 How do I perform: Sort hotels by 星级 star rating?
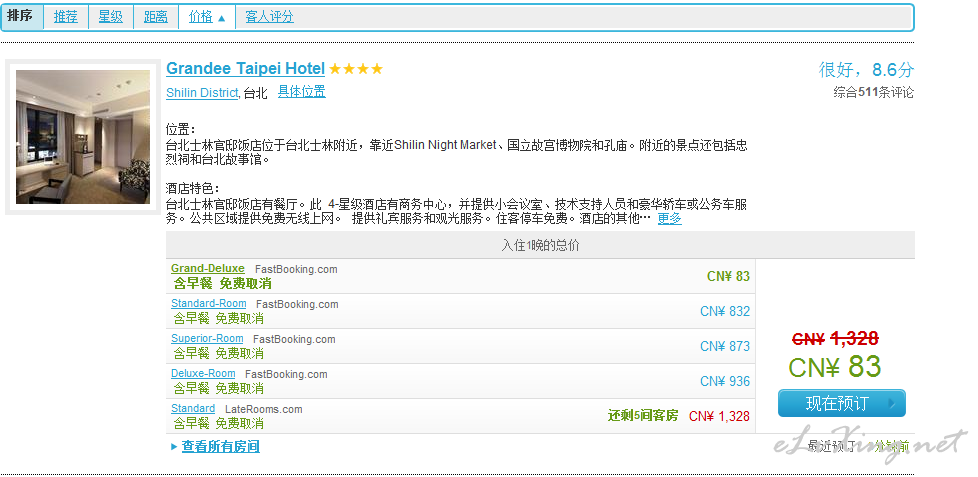click(110, 17)
